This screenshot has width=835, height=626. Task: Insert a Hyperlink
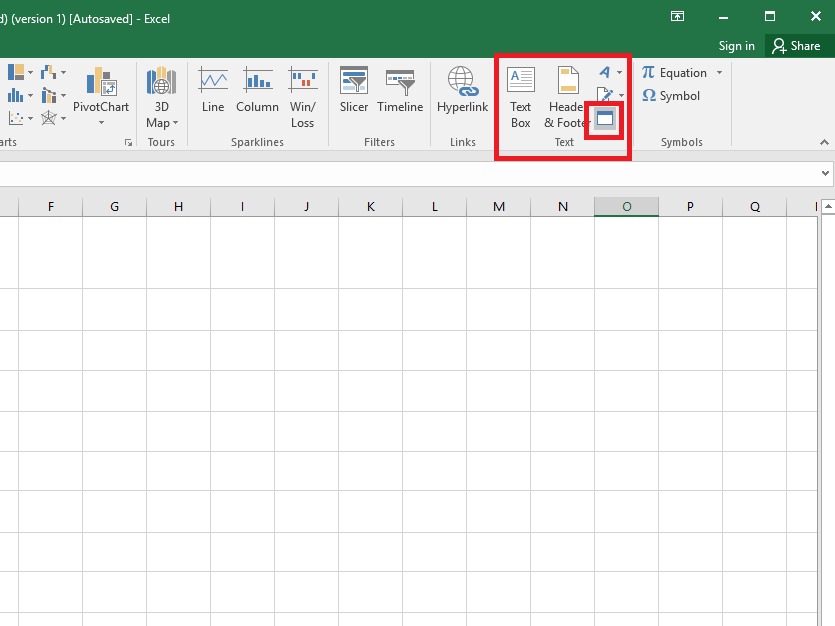462,89
